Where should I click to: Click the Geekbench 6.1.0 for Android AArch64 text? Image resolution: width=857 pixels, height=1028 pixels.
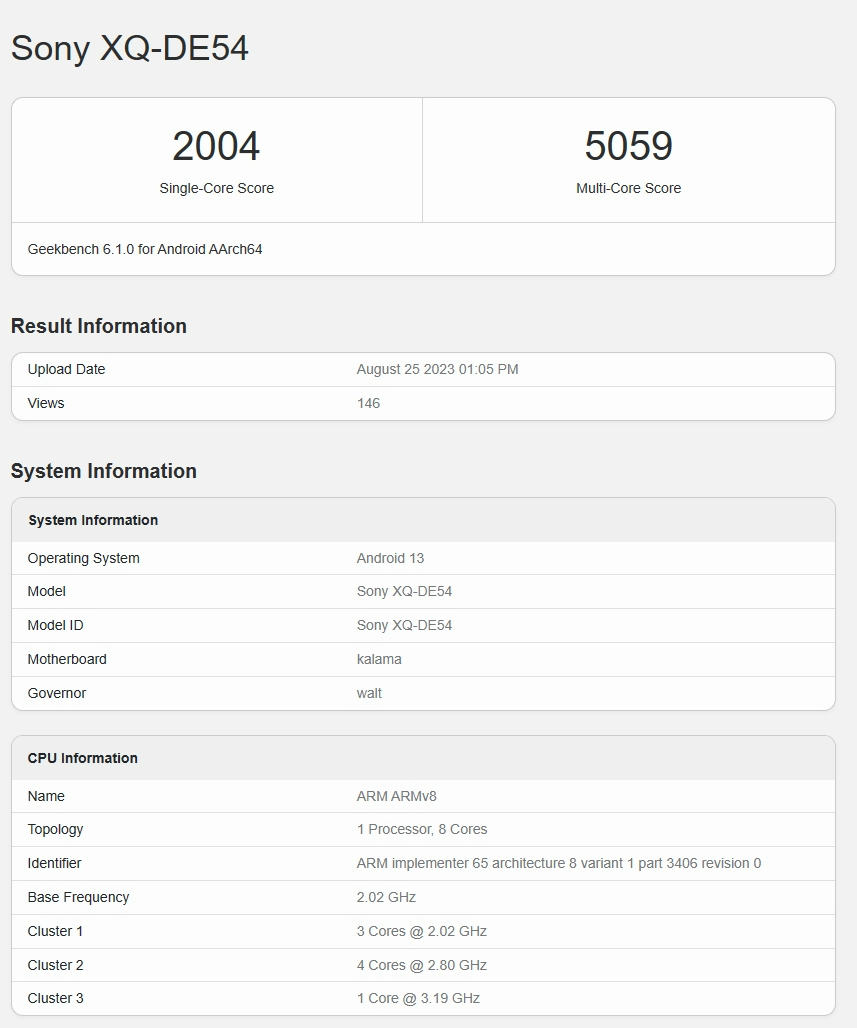pos(145,249)
